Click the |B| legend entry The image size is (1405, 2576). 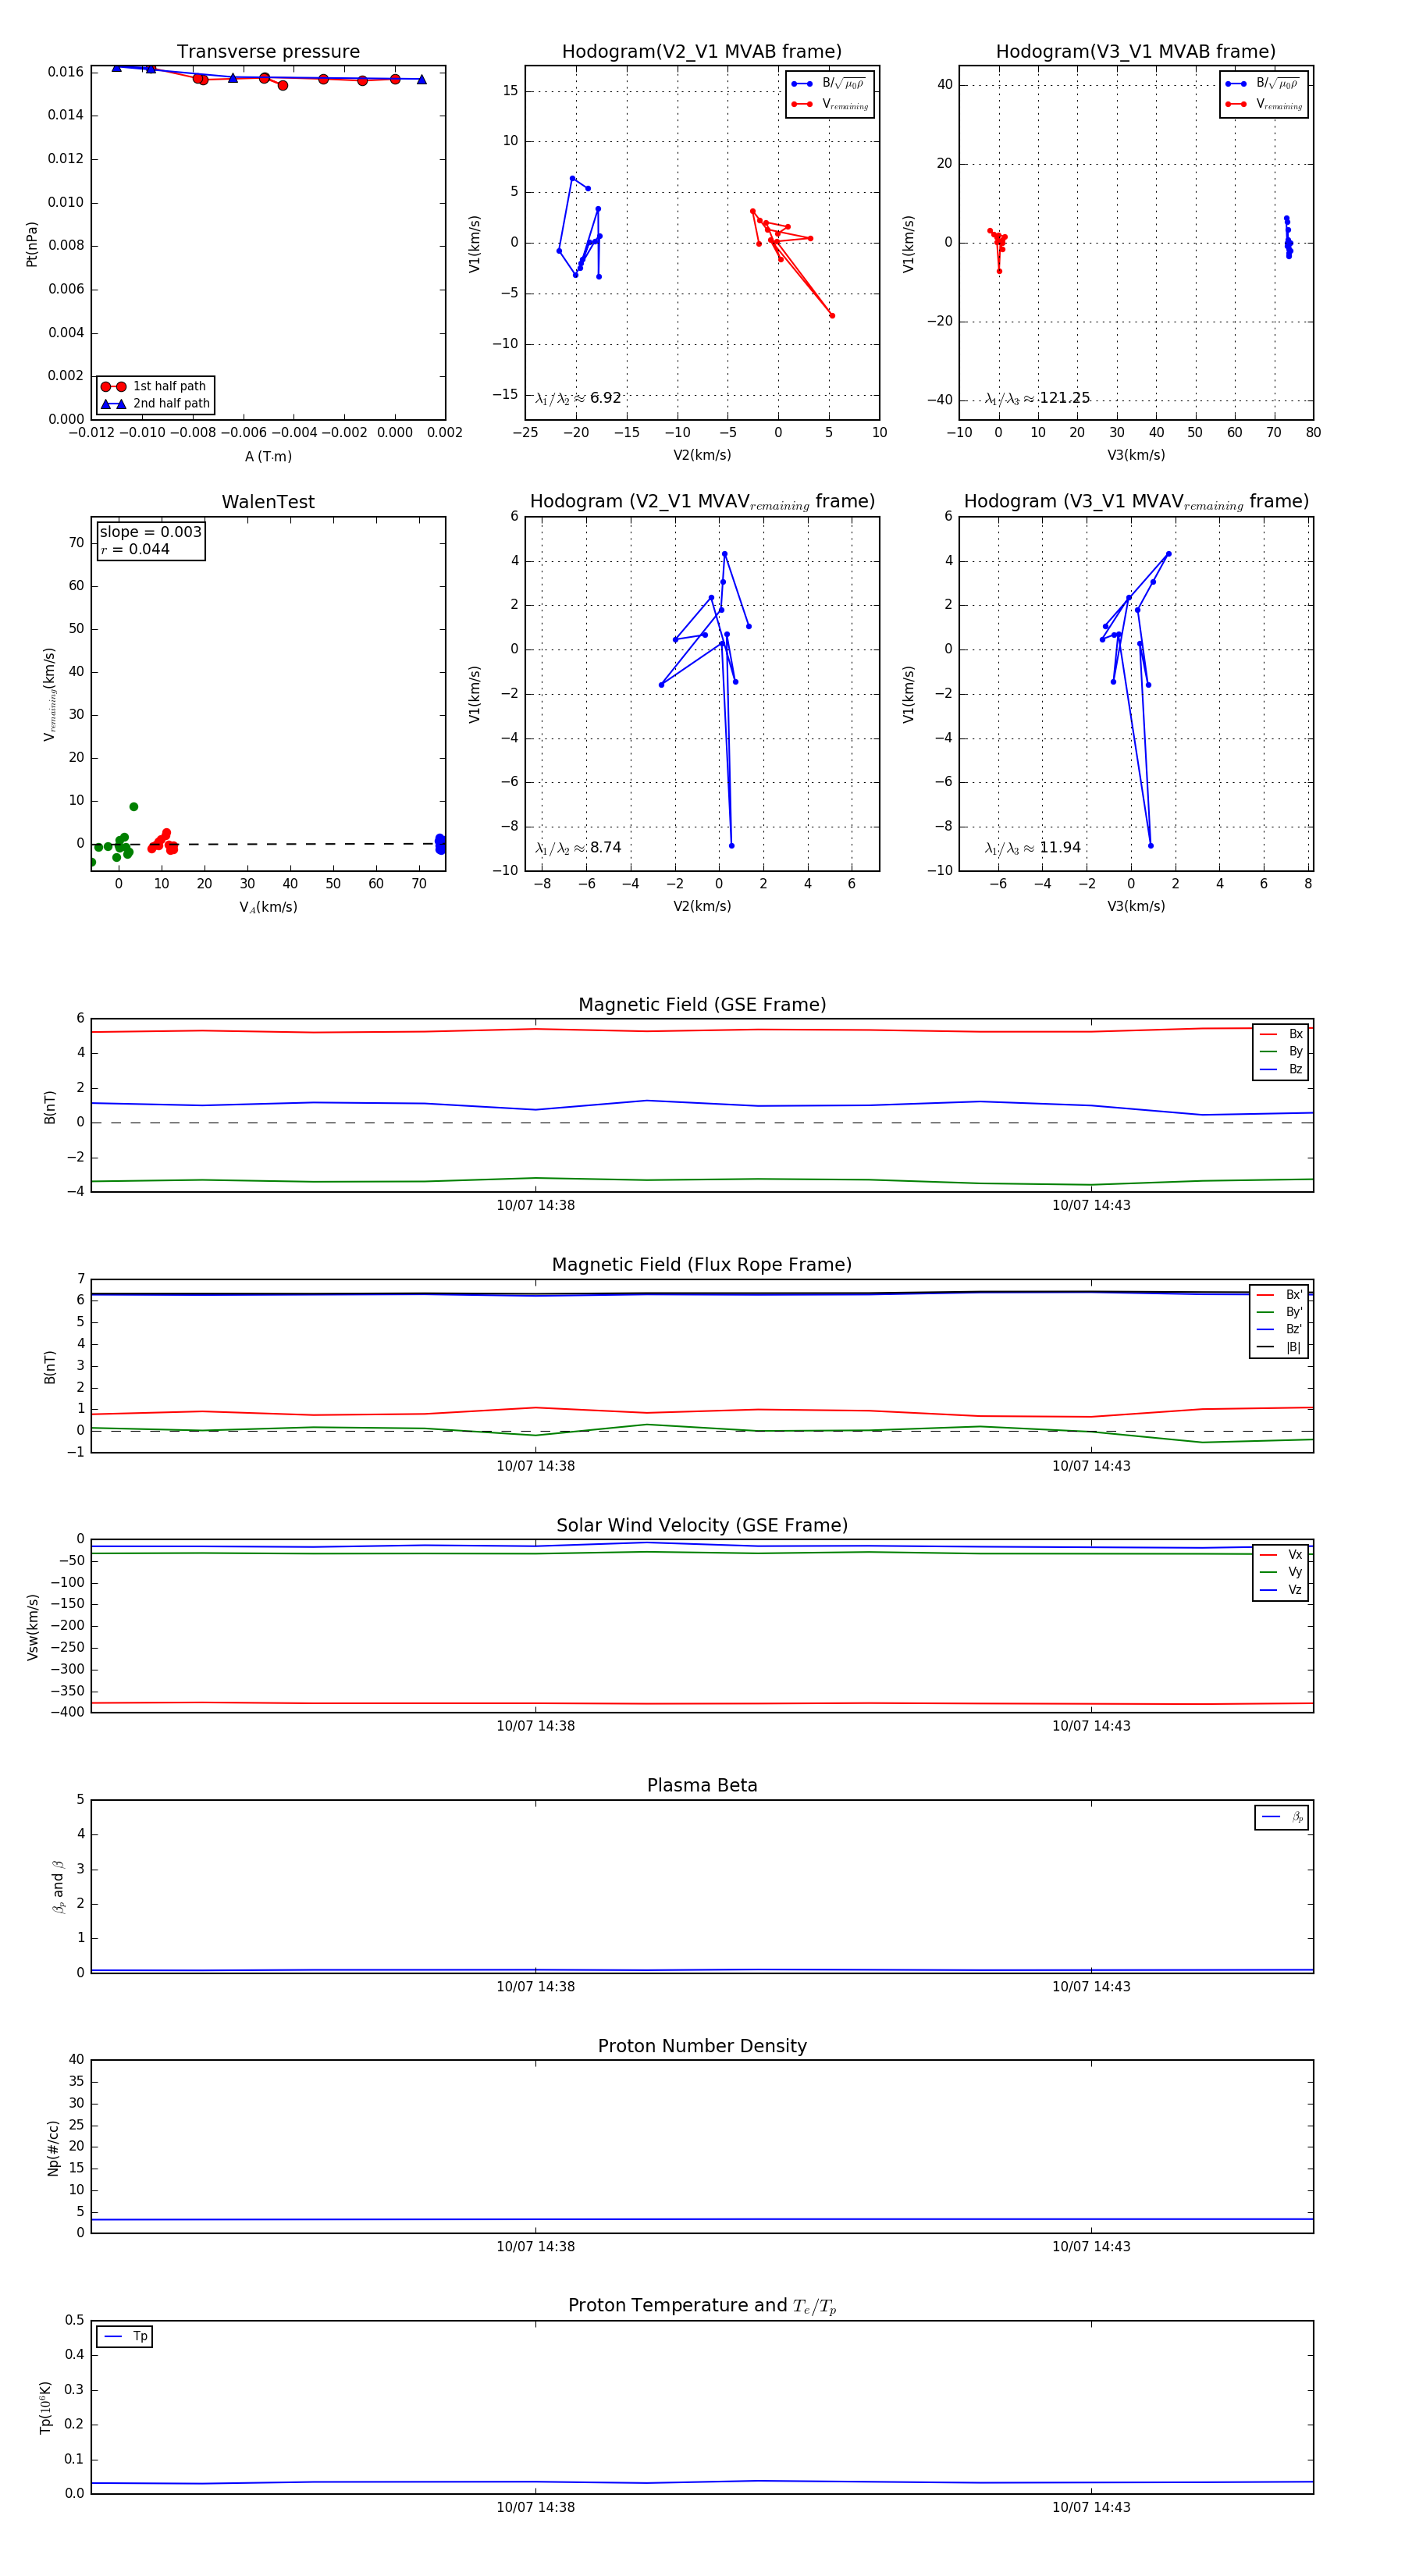click(x=1279, y=1347)
